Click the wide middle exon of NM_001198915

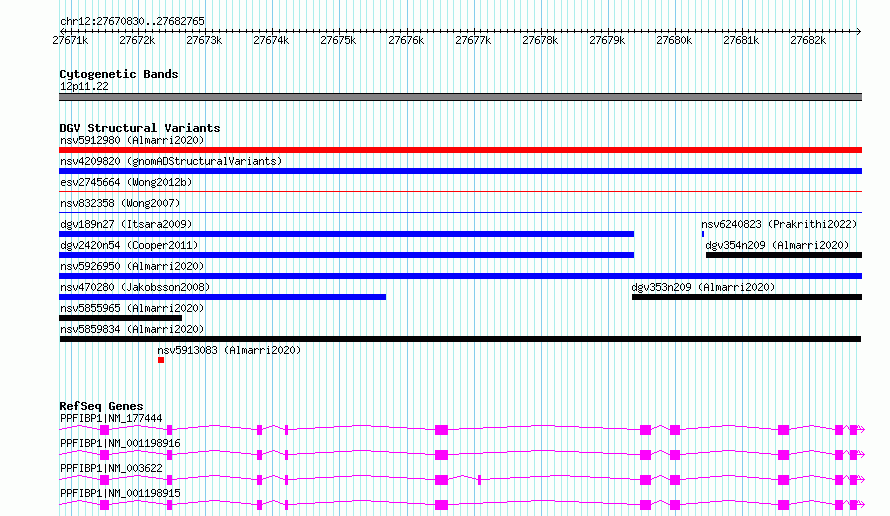(x=442, y=505)
